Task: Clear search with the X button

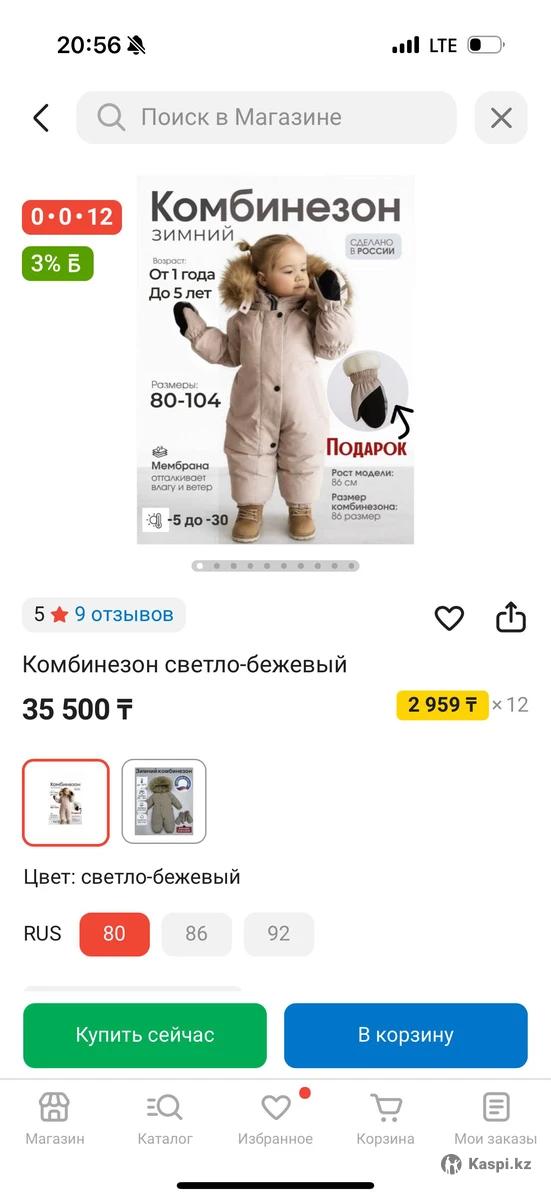Action: (501, 118)
